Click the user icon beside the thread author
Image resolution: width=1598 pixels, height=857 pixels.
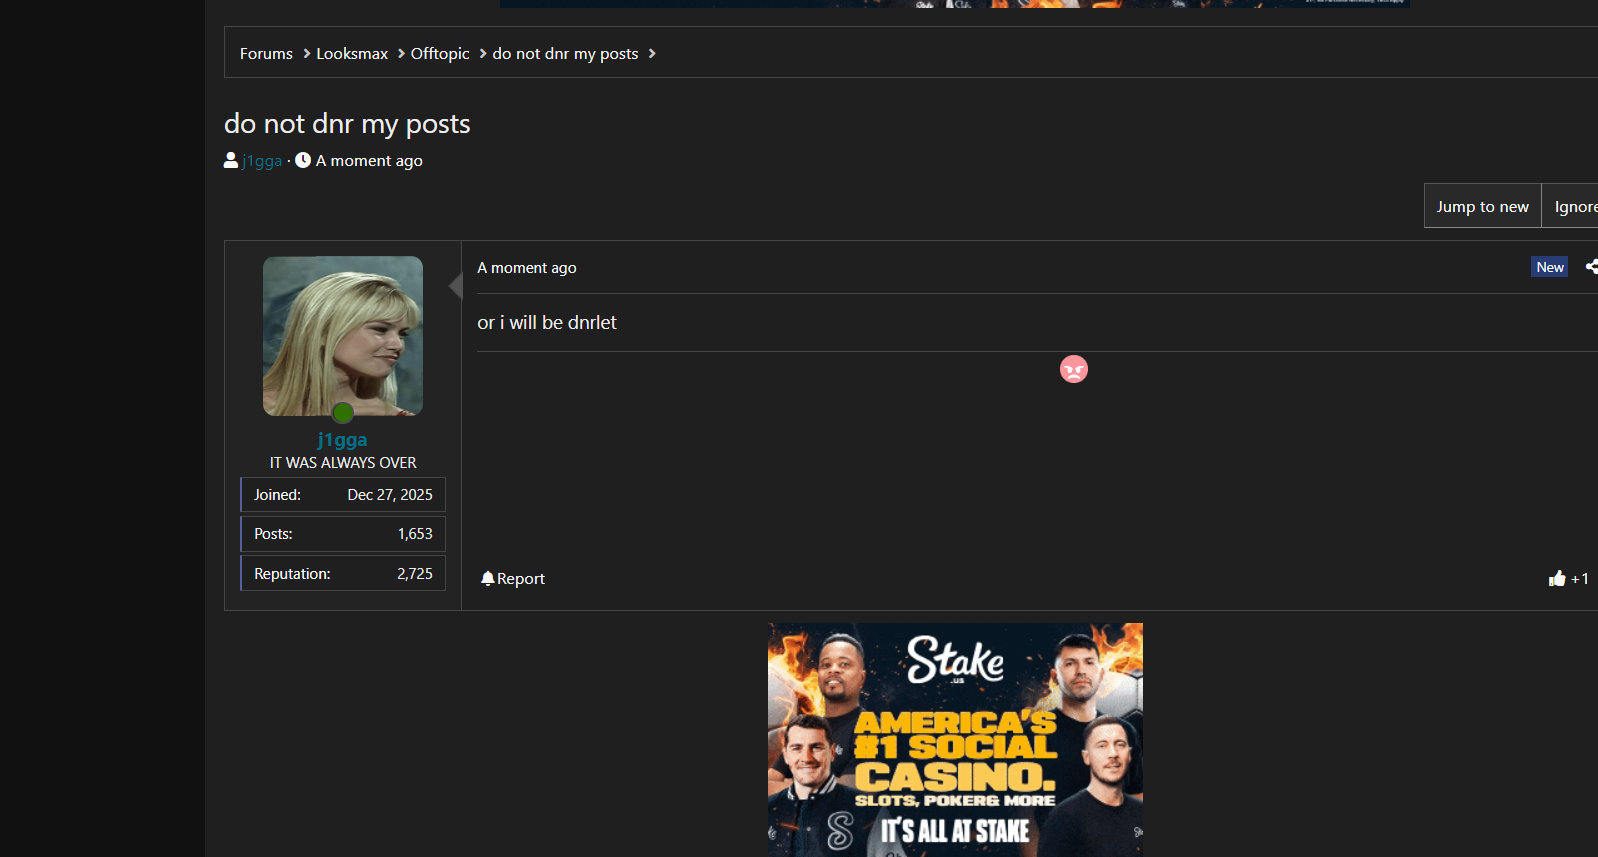pos(231,160)
